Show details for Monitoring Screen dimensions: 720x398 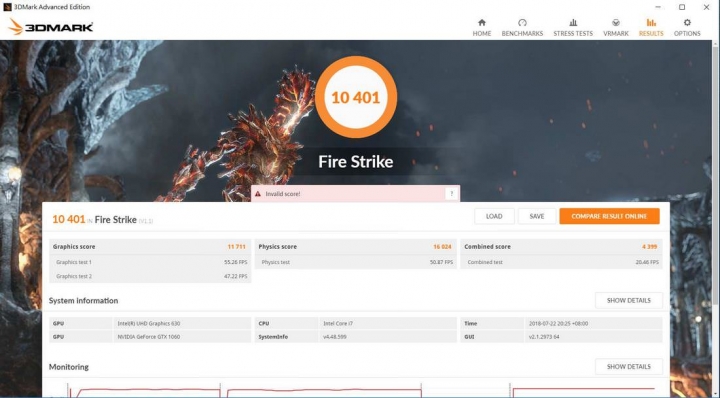click(629, 366)
